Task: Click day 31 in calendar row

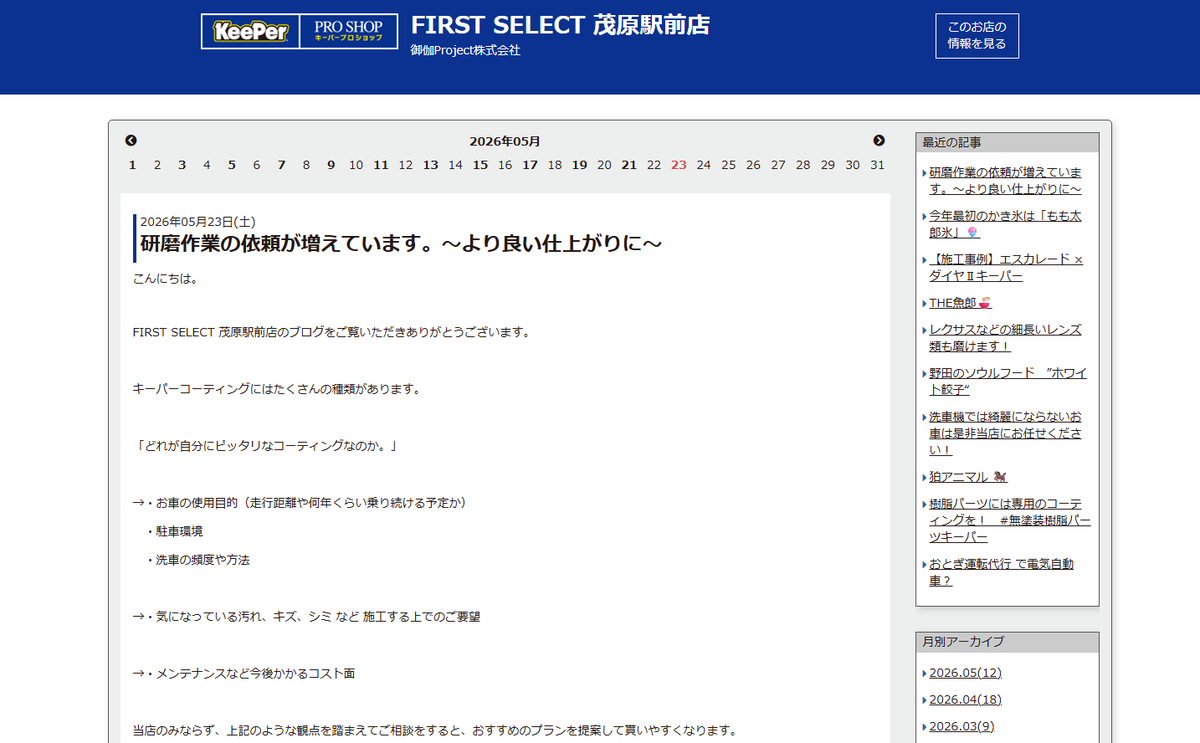Action: coord(877,165)
